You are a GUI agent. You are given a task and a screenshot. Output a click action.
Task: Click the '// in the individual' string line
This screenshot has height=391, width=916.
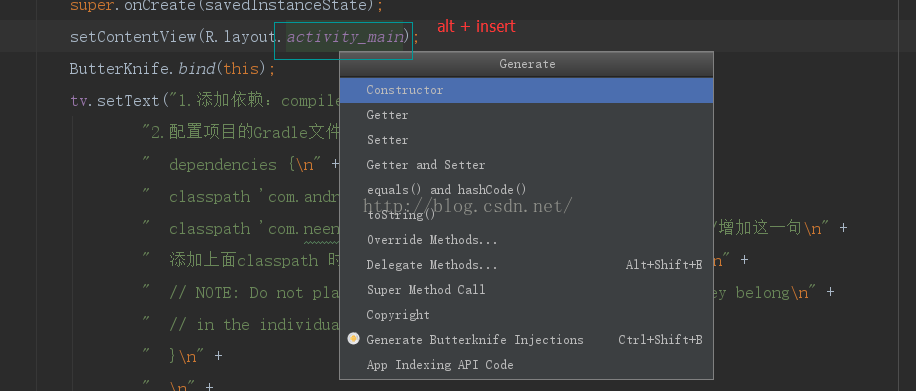[x=241, y=325]
